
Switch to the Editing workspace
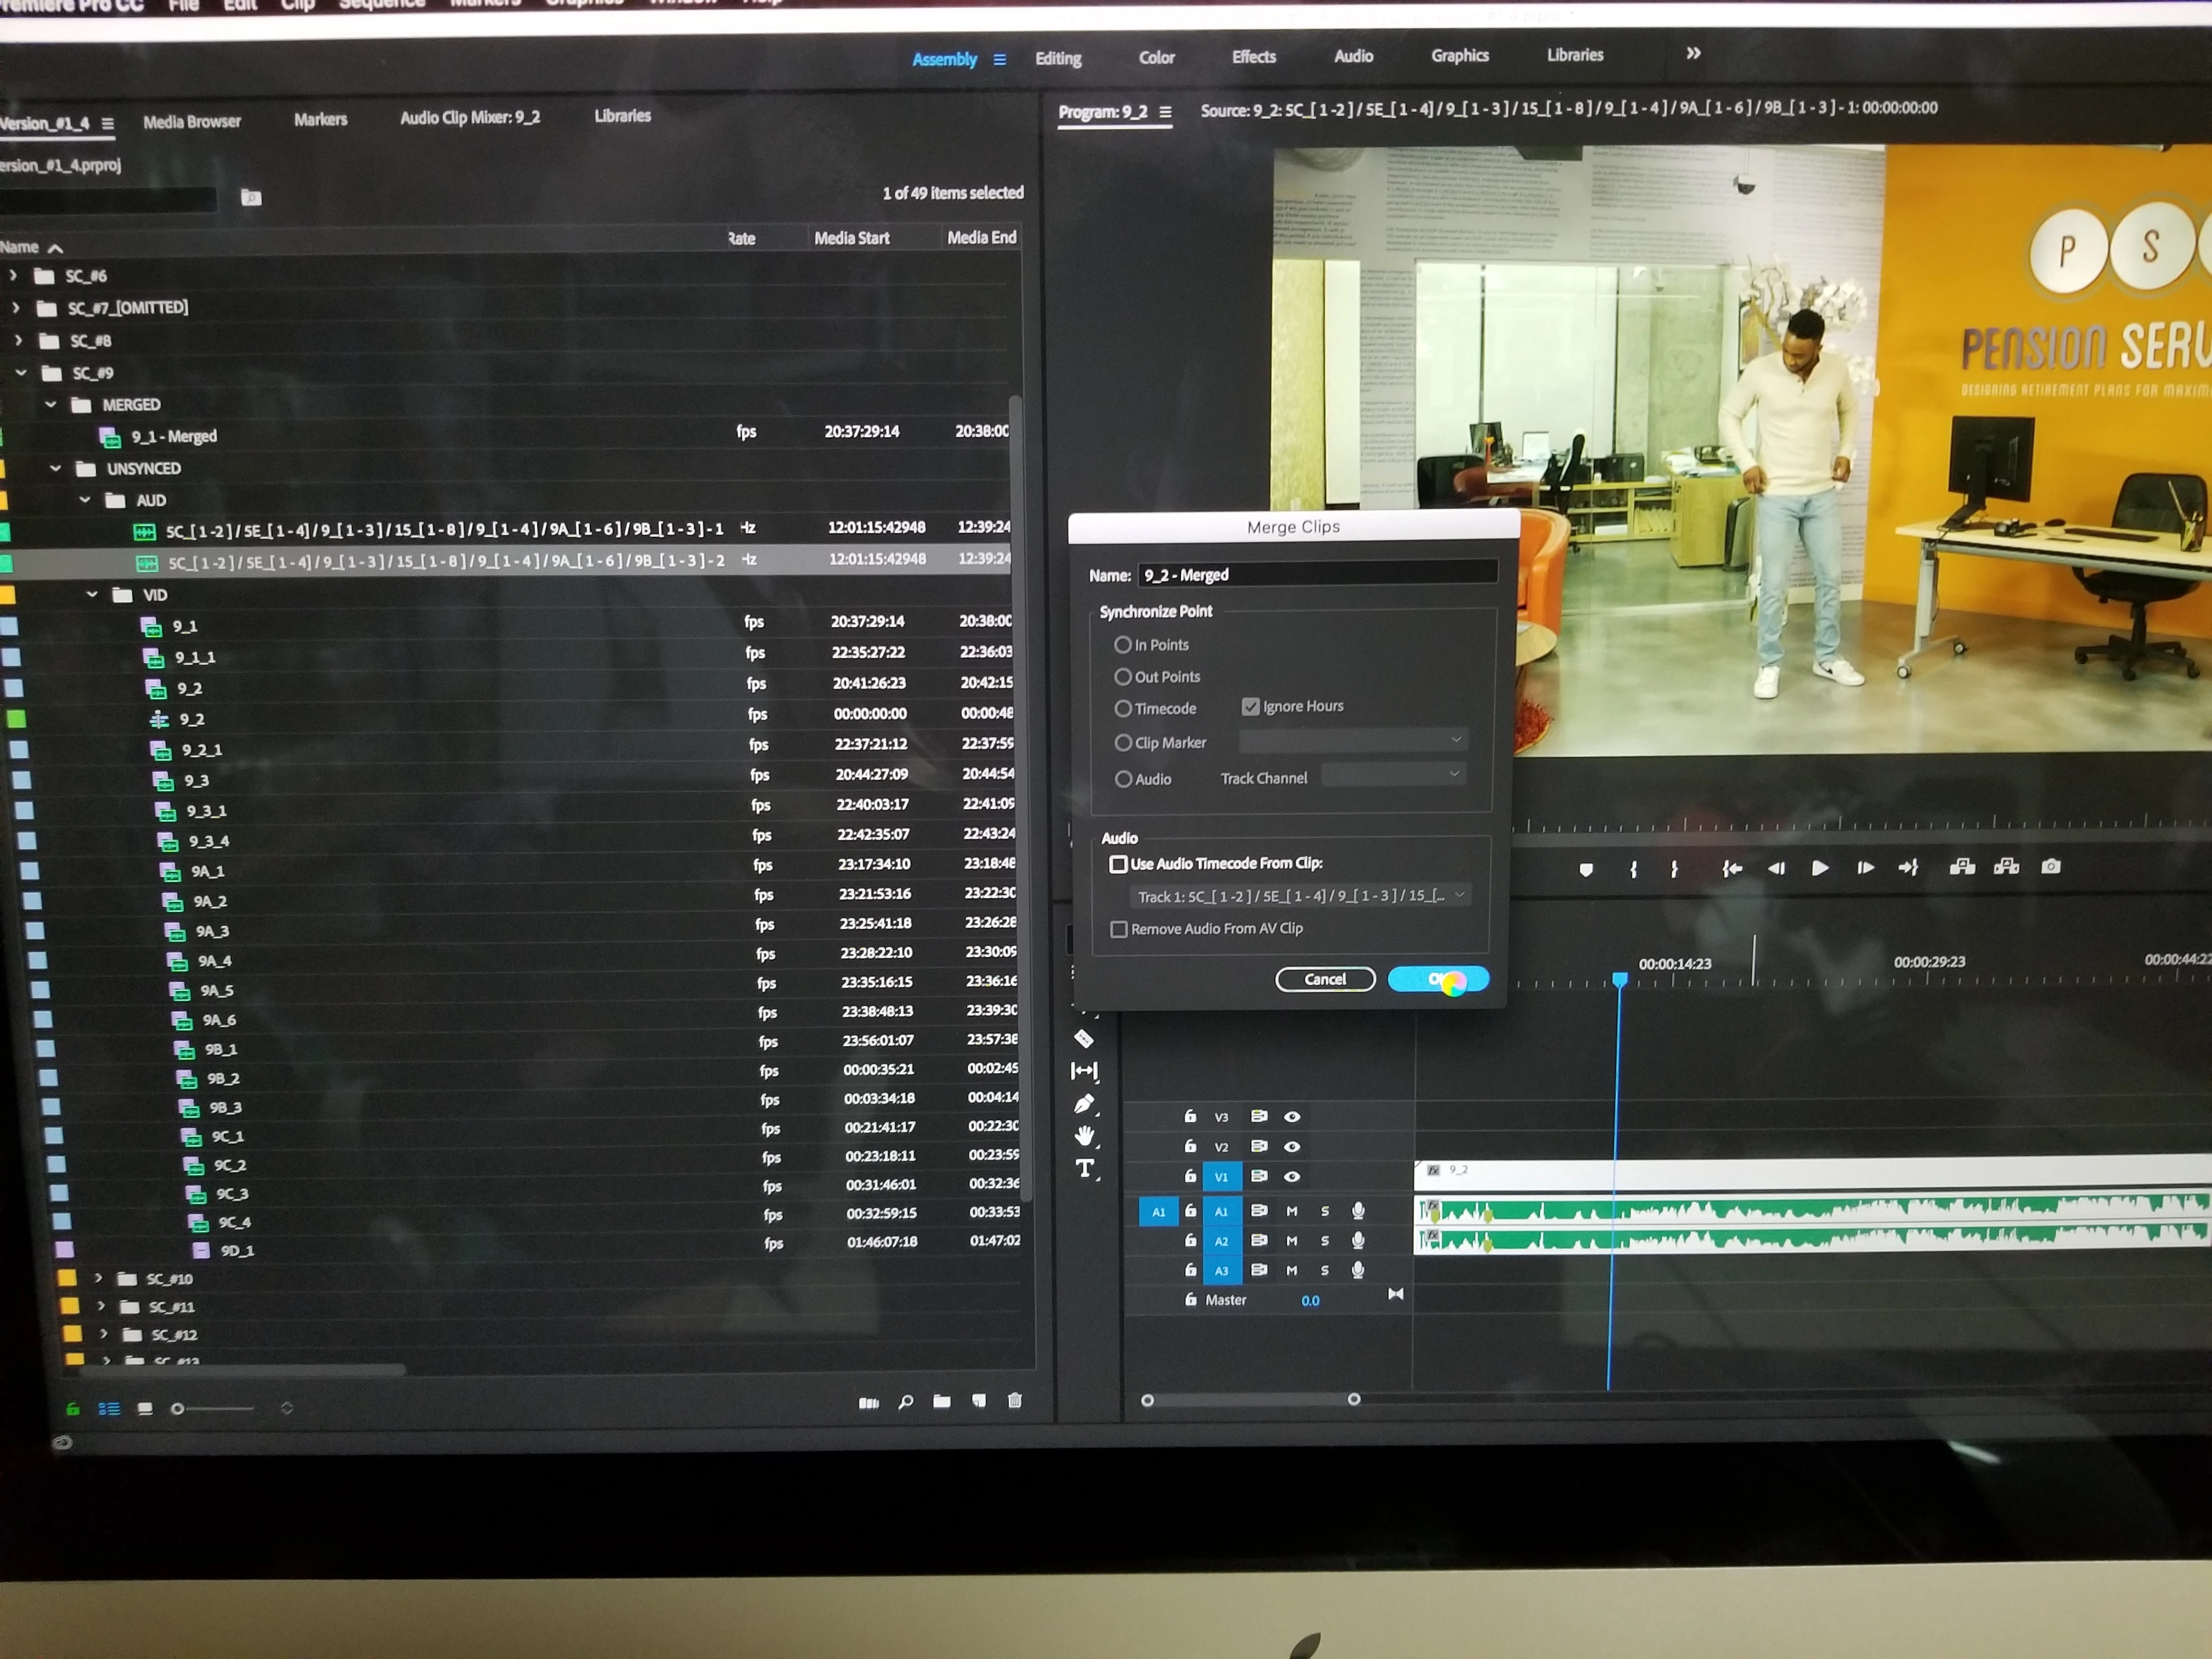point(1058,58)
